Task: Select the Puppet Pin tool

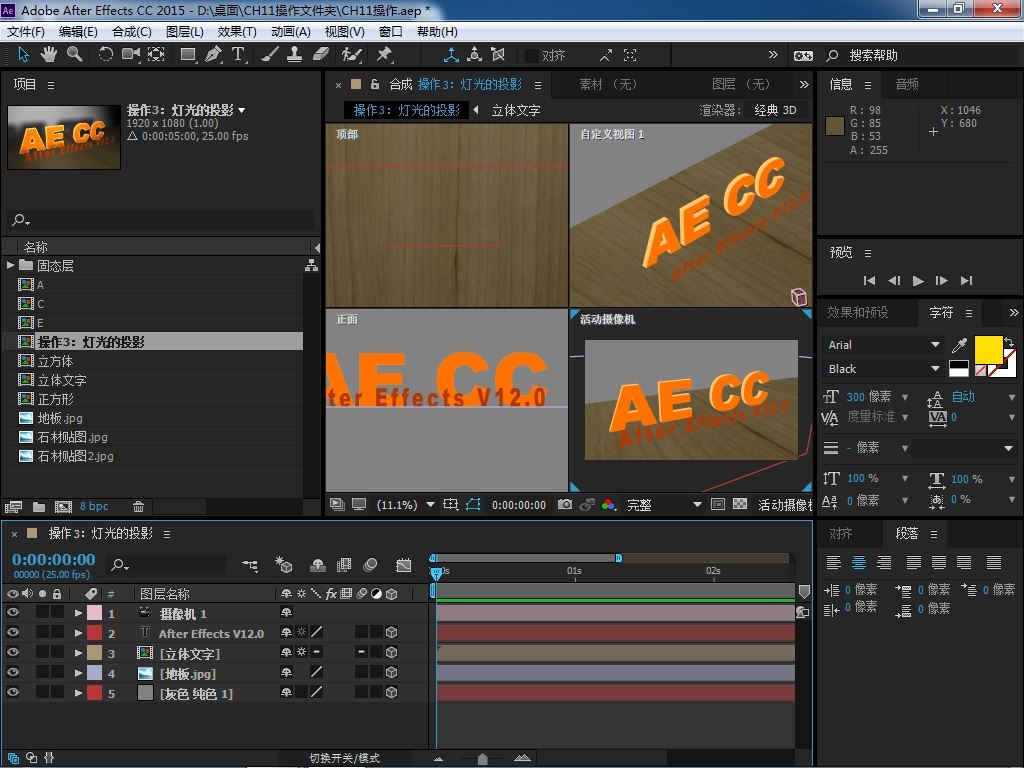Action: (385, 54)
